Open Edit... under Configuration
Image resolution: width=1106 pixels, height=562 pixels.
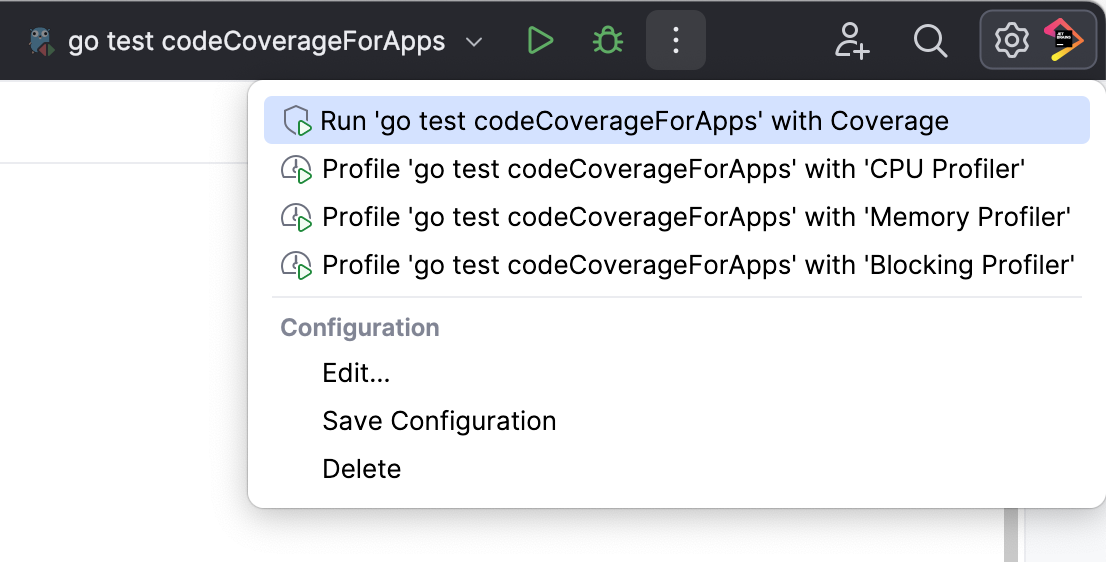(x=356, y=373)
